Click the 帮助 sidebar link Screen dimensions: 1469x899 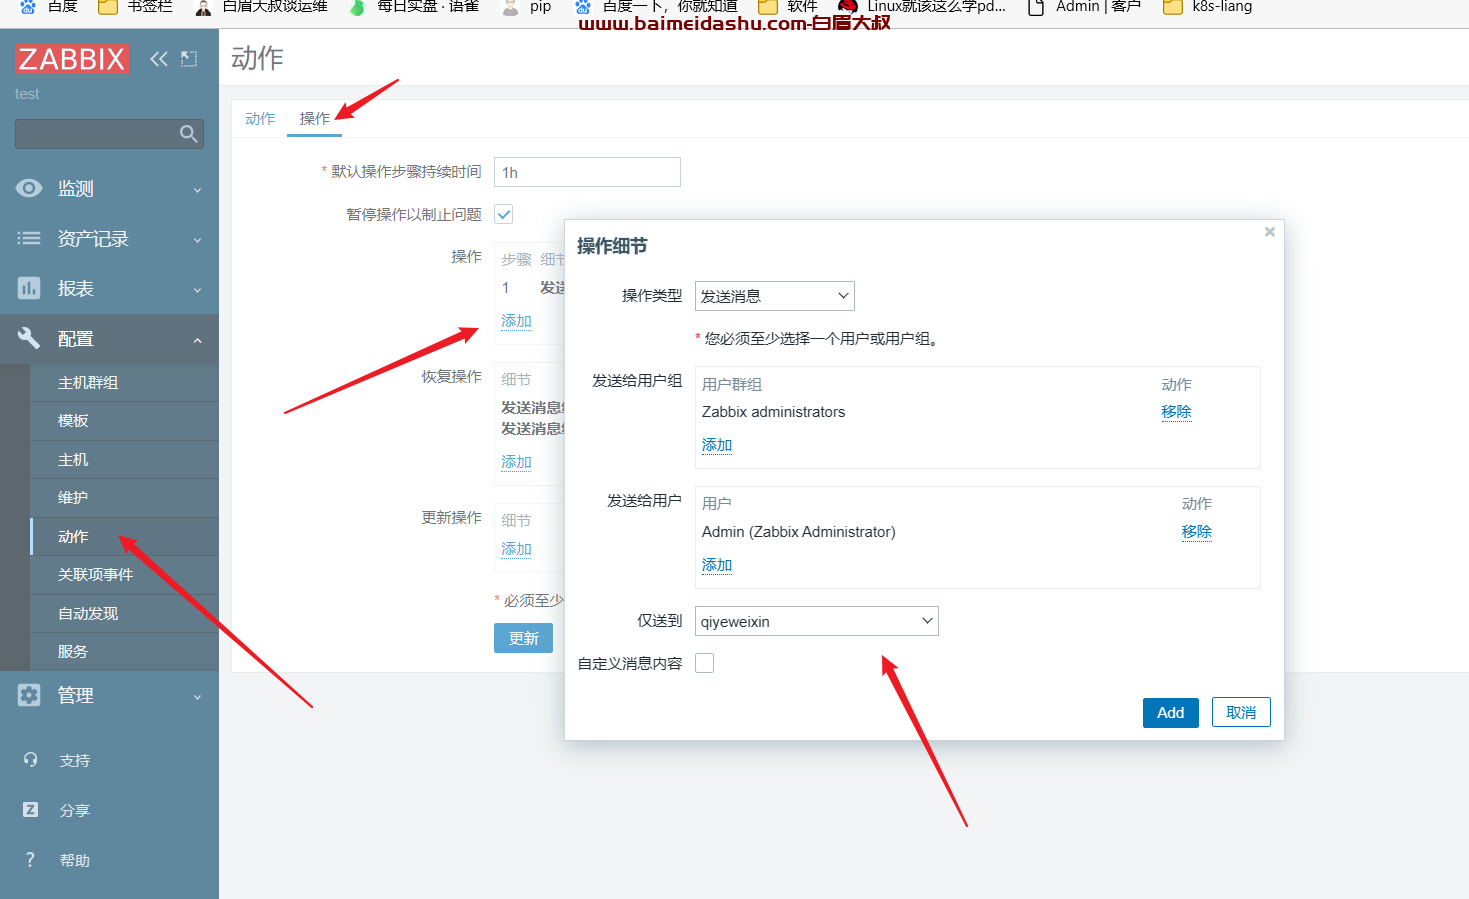coord(75,860)
